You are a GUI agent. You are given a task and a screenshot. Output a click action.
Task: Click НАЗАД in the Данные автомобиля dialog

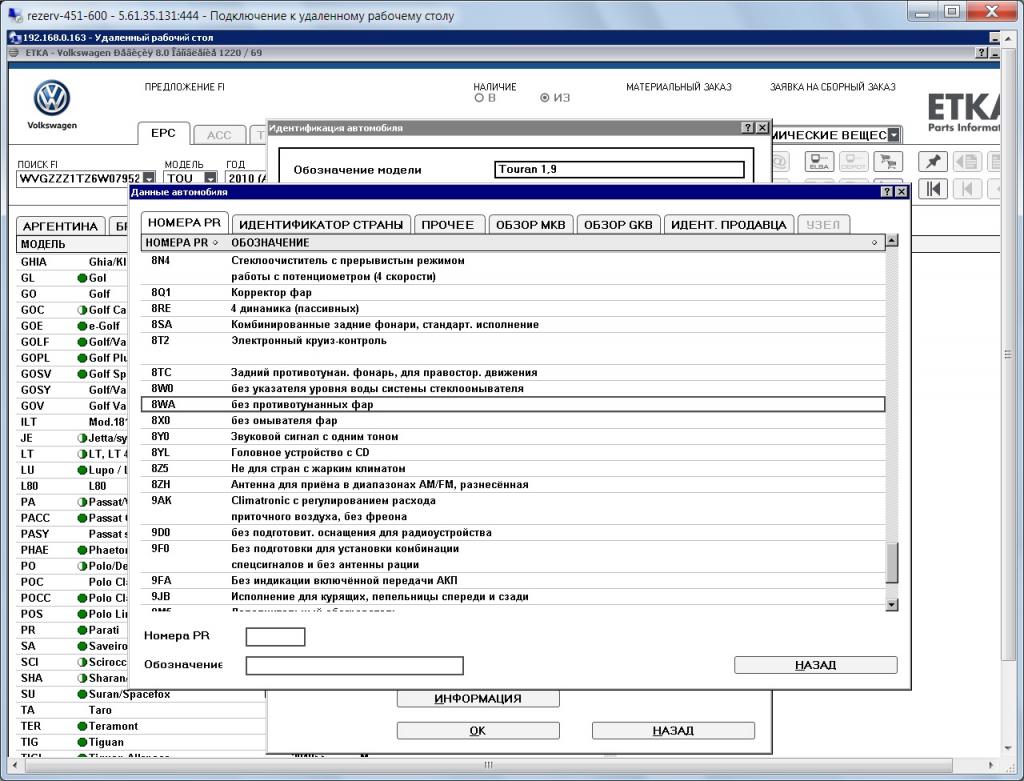coord(816,665)
